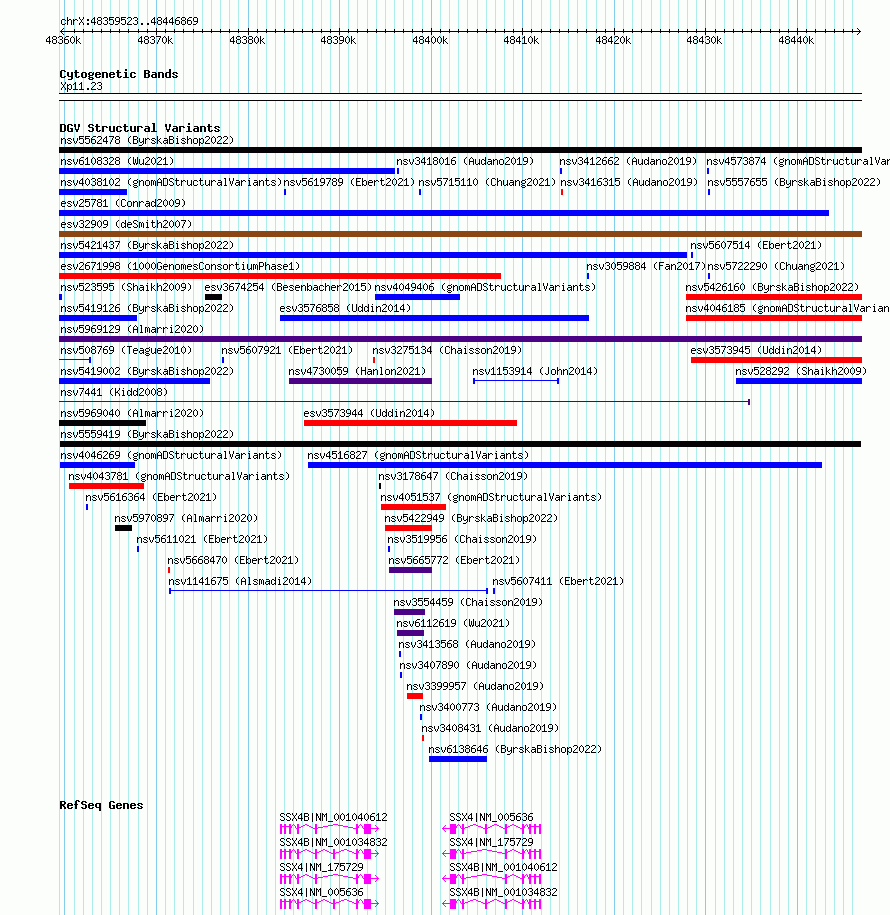Click the nsv5419126 (ByrskaBishop2022) label
The image size is (890, 915).
(x=147, y=309)
